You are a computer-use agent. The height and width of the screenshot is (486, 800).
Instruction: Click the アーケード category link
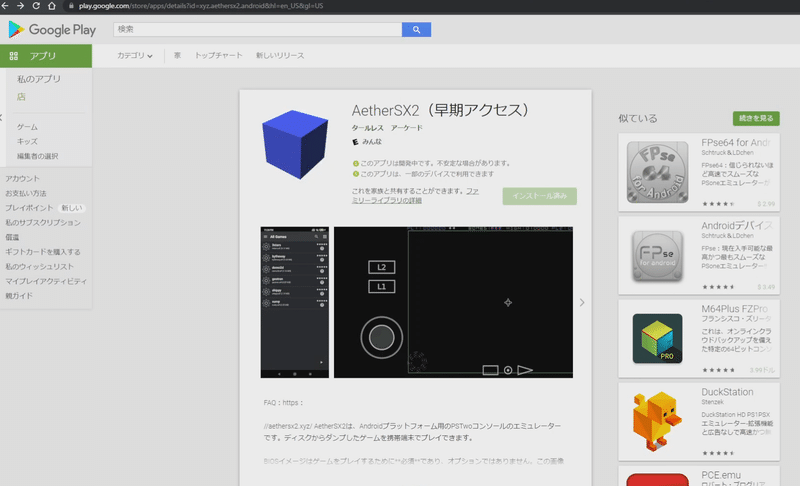(407, 128)
